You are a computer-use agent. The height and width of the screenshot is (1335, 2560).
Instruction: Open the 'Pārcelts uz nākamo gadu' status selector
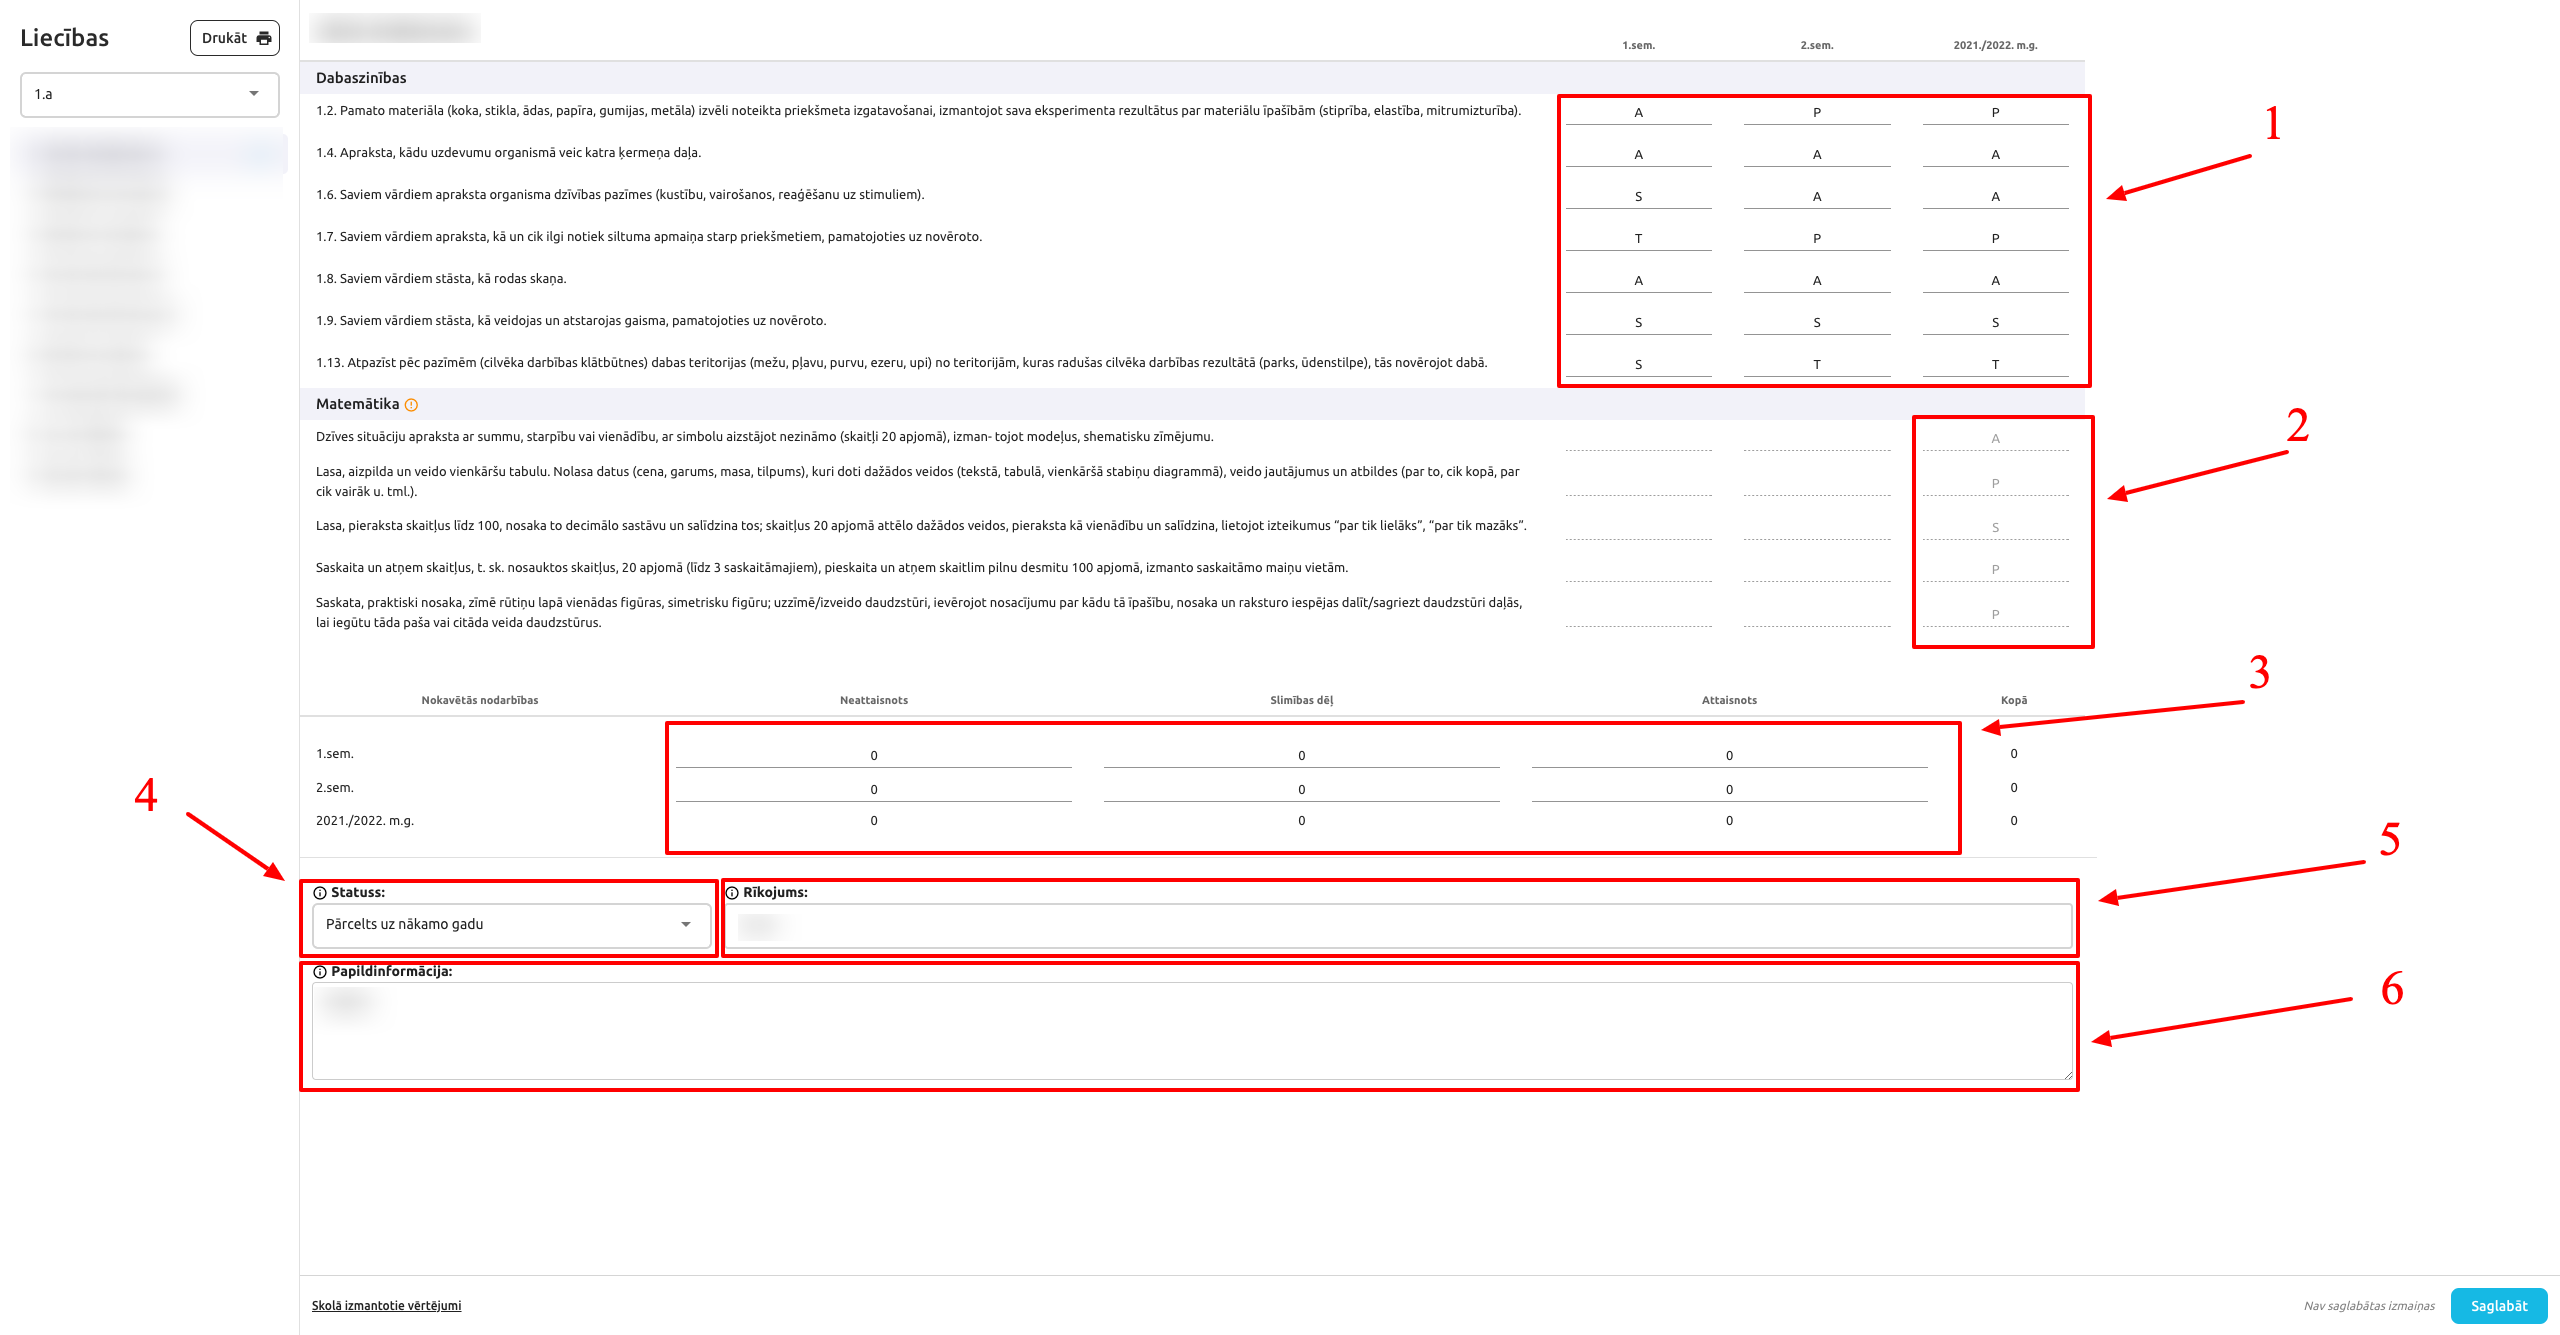click(500, 925)
